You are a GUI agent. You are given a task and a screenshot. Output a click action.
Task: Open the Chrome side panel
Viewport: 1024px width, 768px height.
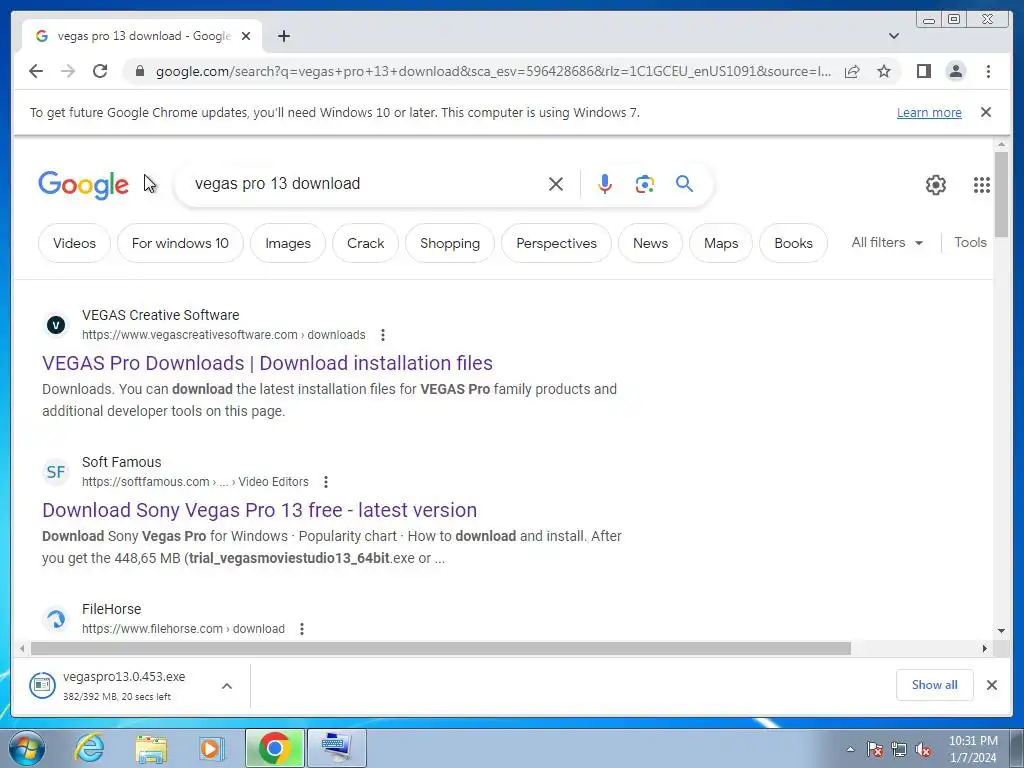pos(923,71)
